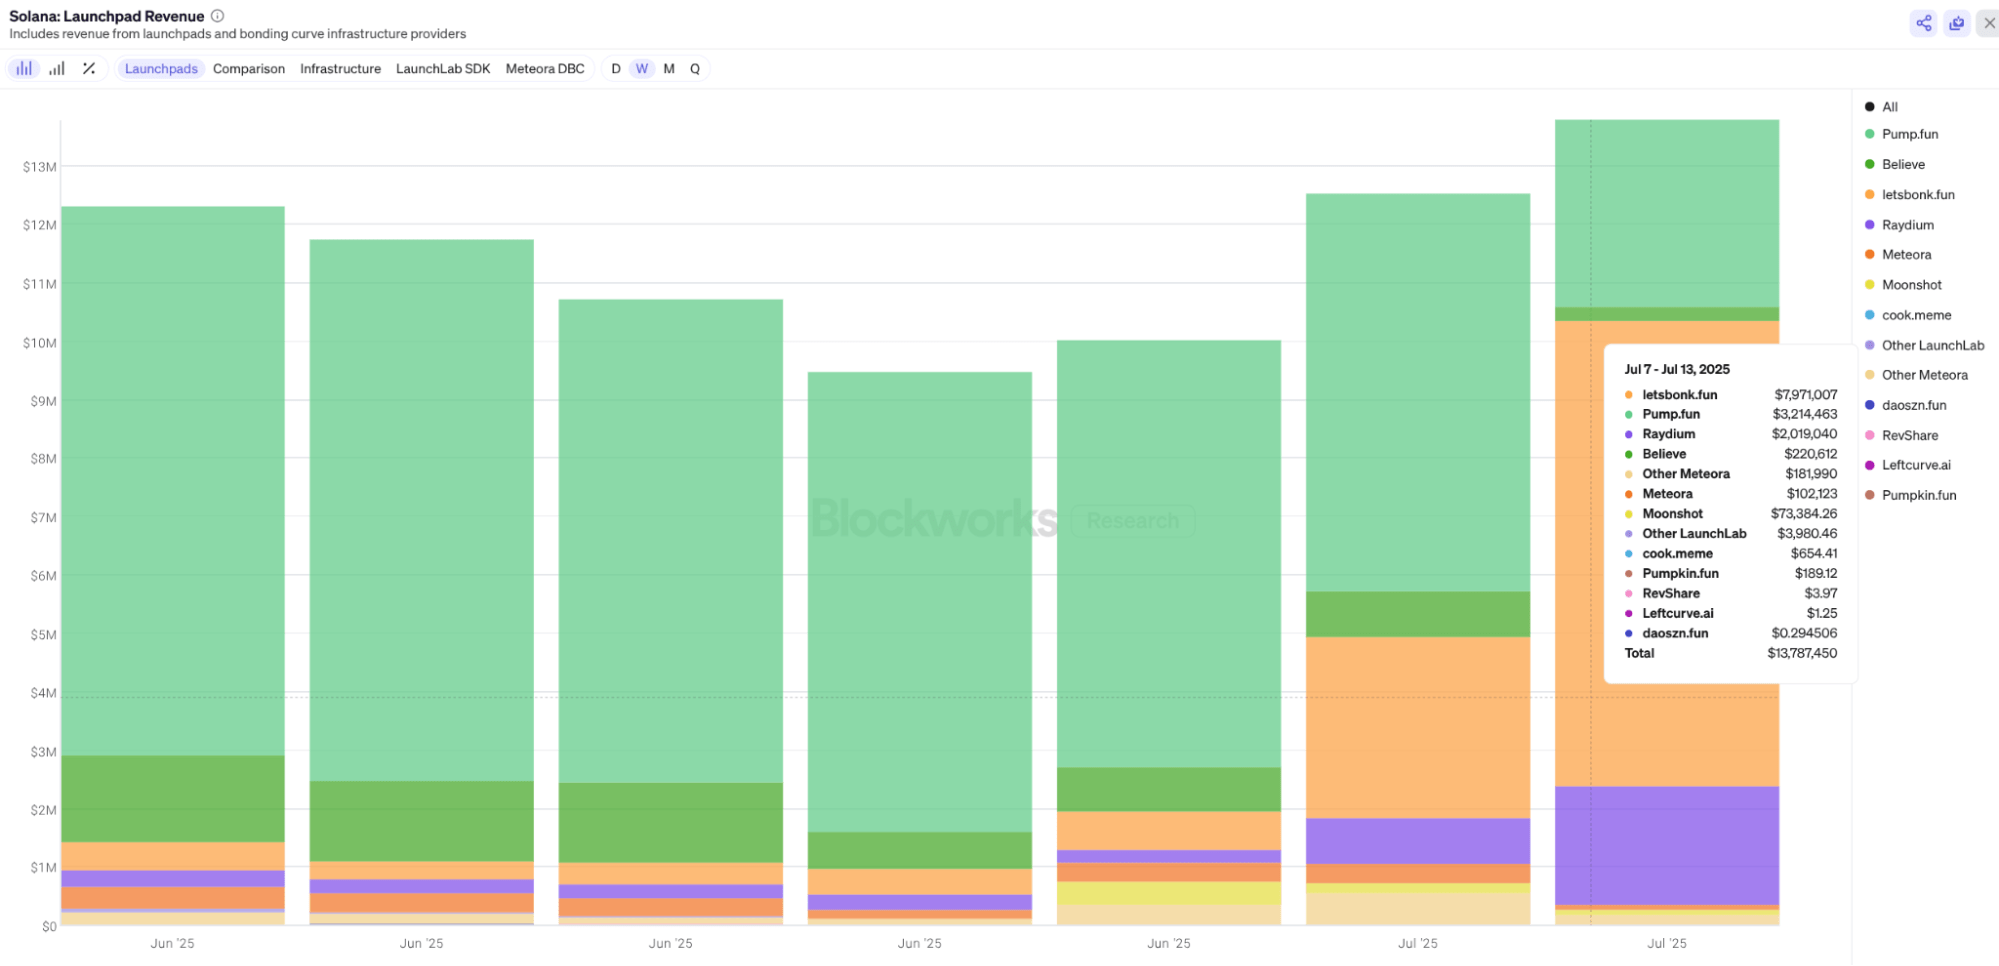Open the Infrastructure tab
The height and width of the screenshot is (966, 1999).
(340, 69)
